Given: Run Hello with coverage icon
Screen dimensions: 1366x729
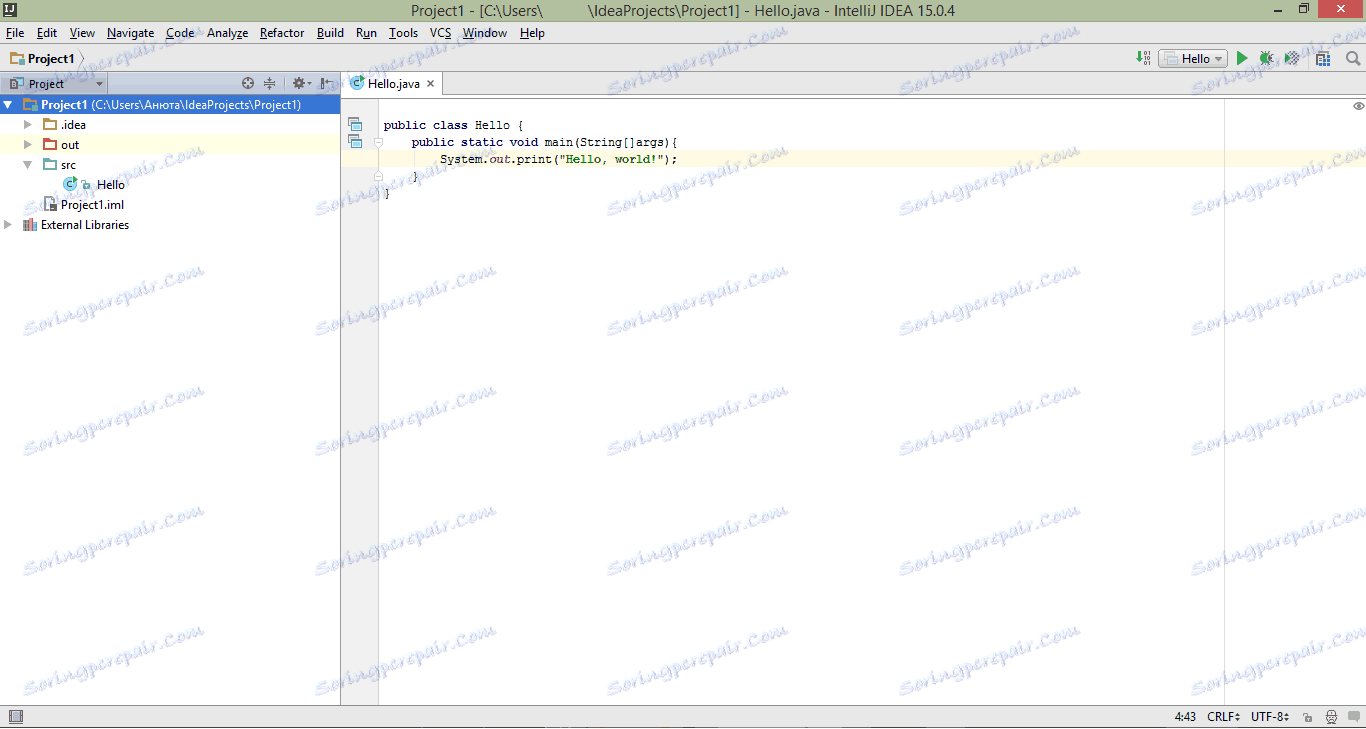Looking at the screenshot, I should (x=1292, y=59).
